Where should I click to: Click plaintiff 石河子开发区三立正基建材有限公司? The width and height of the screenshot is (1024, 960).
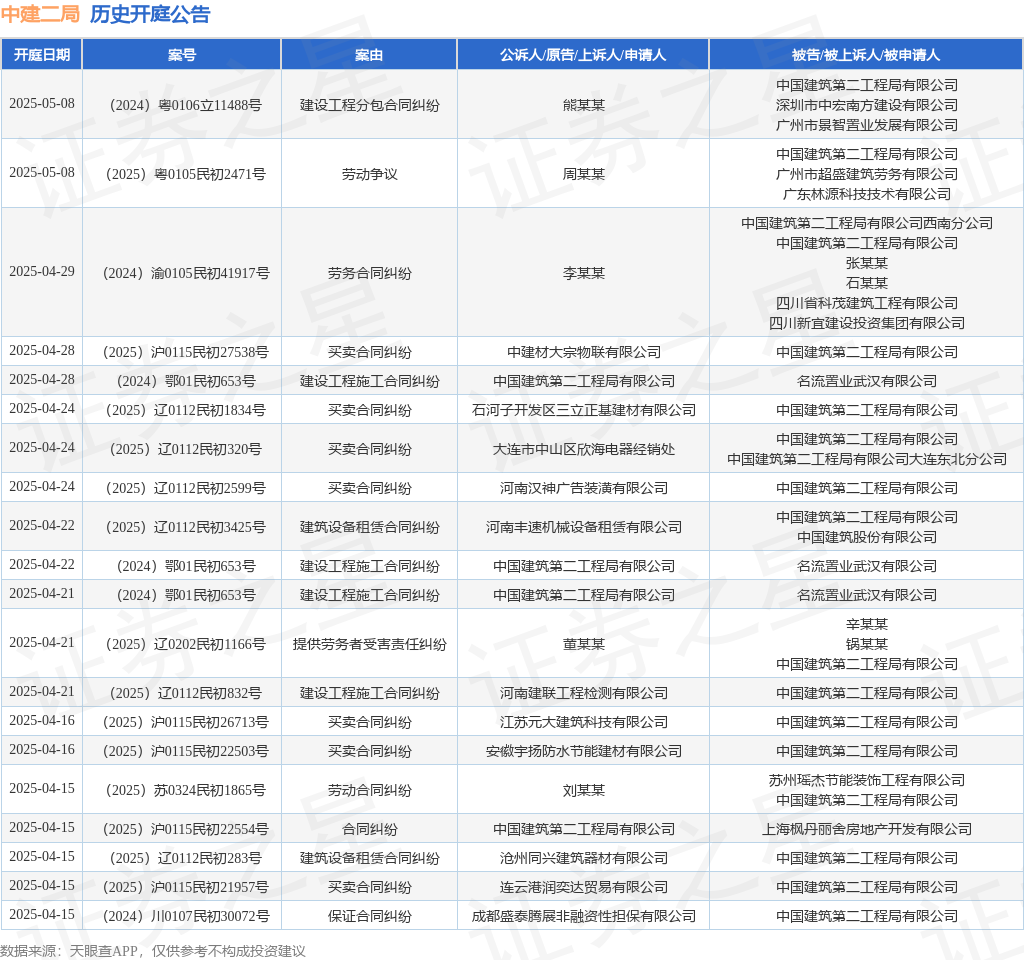tap(584, 410)
